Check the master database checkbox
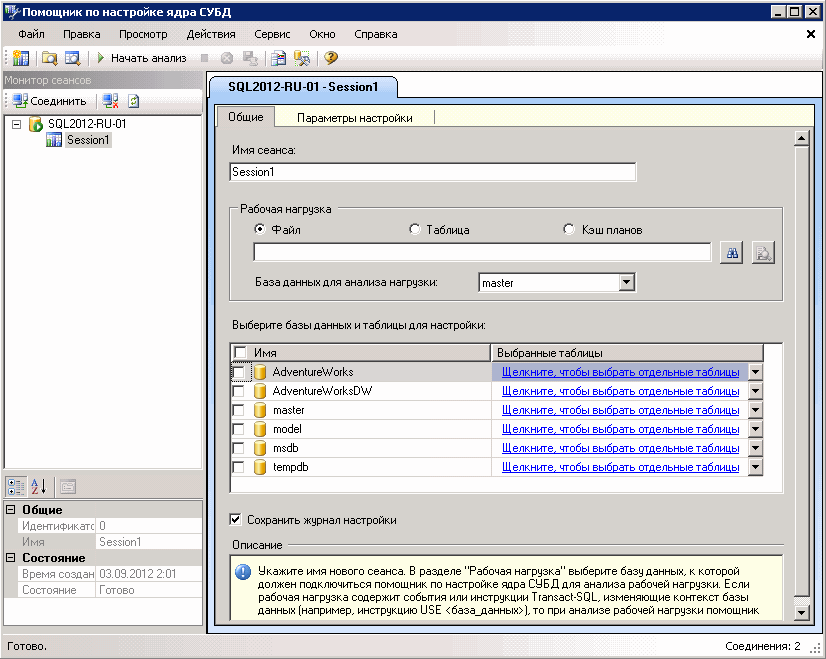 239,410
